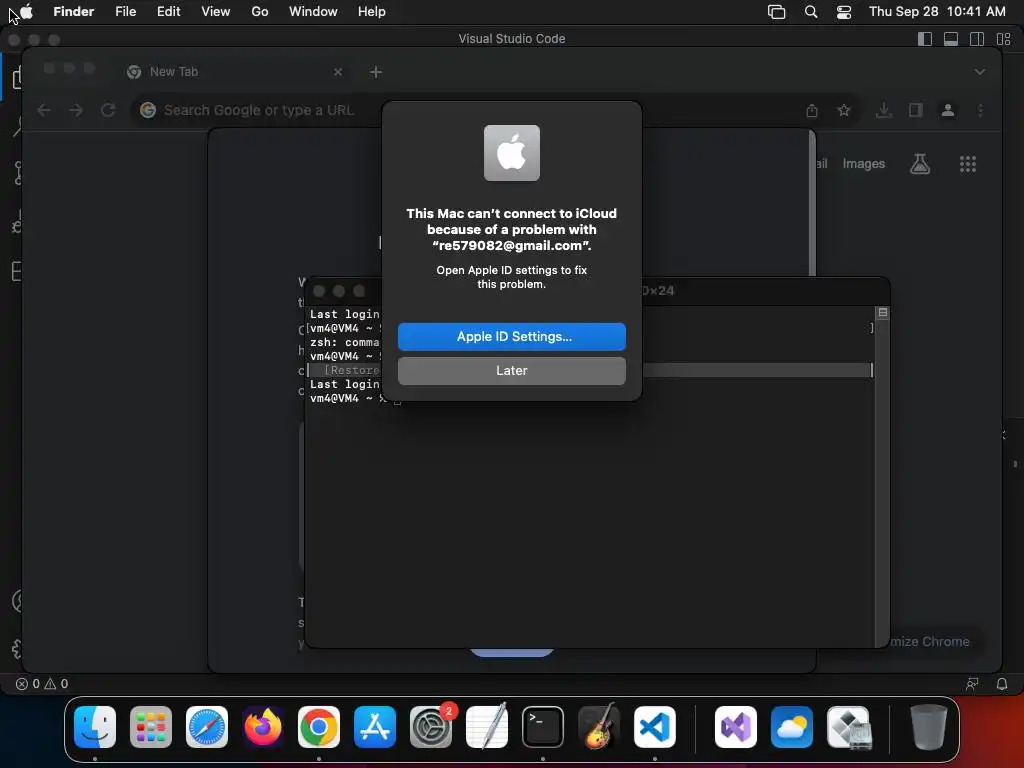The image size is (1024, 768).
Task: Close the Chrome New Tab
Action: coord(338,72)
